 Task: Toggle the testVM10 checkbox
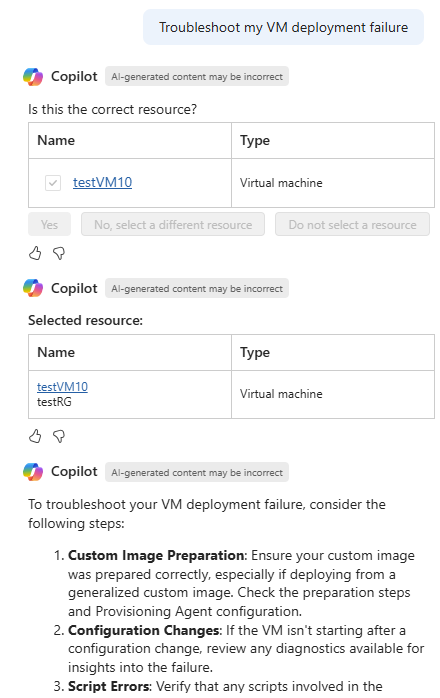(x=53, y=183)
